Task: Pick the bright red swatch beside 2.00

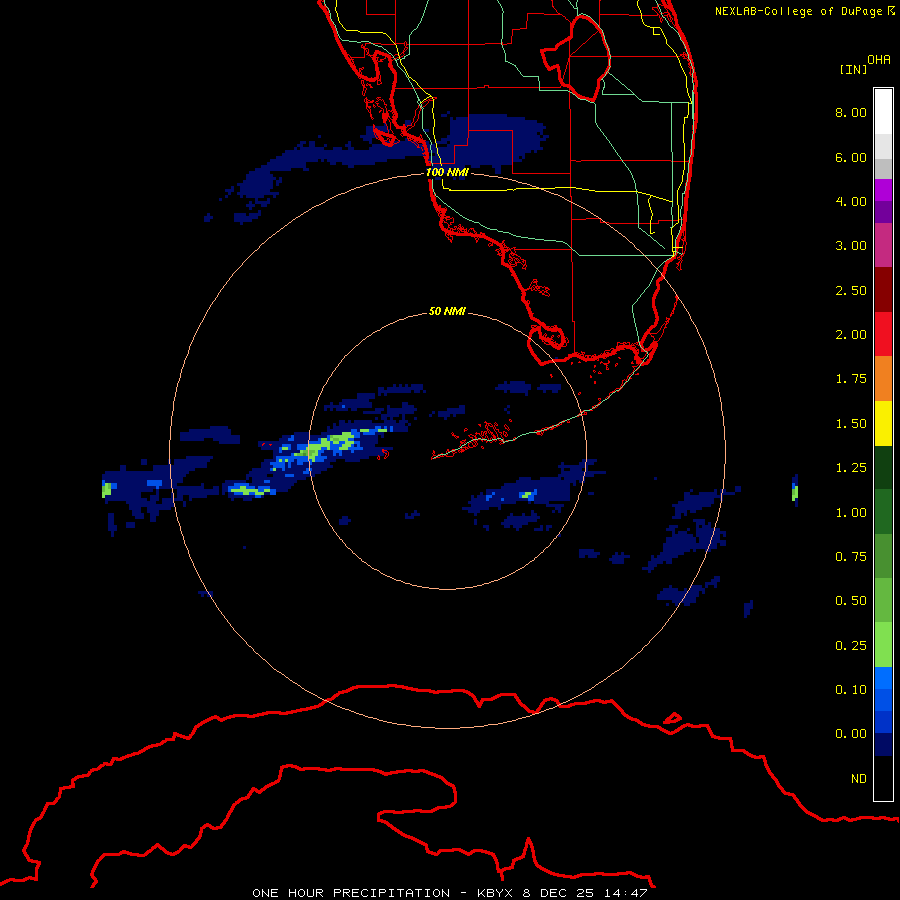Action: 883,334
